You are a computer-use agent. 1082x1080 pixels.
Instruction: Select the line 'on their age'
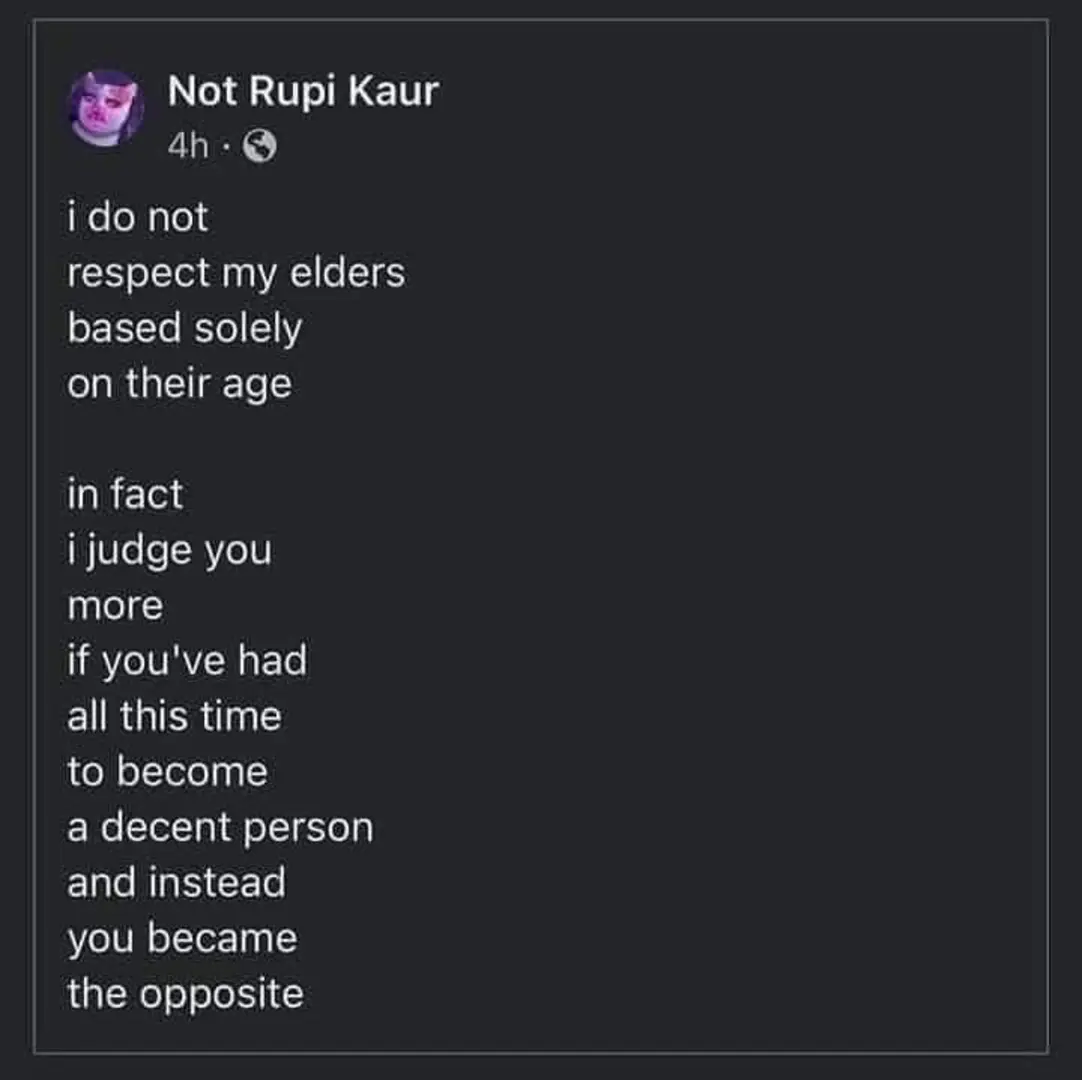[179, 382]
